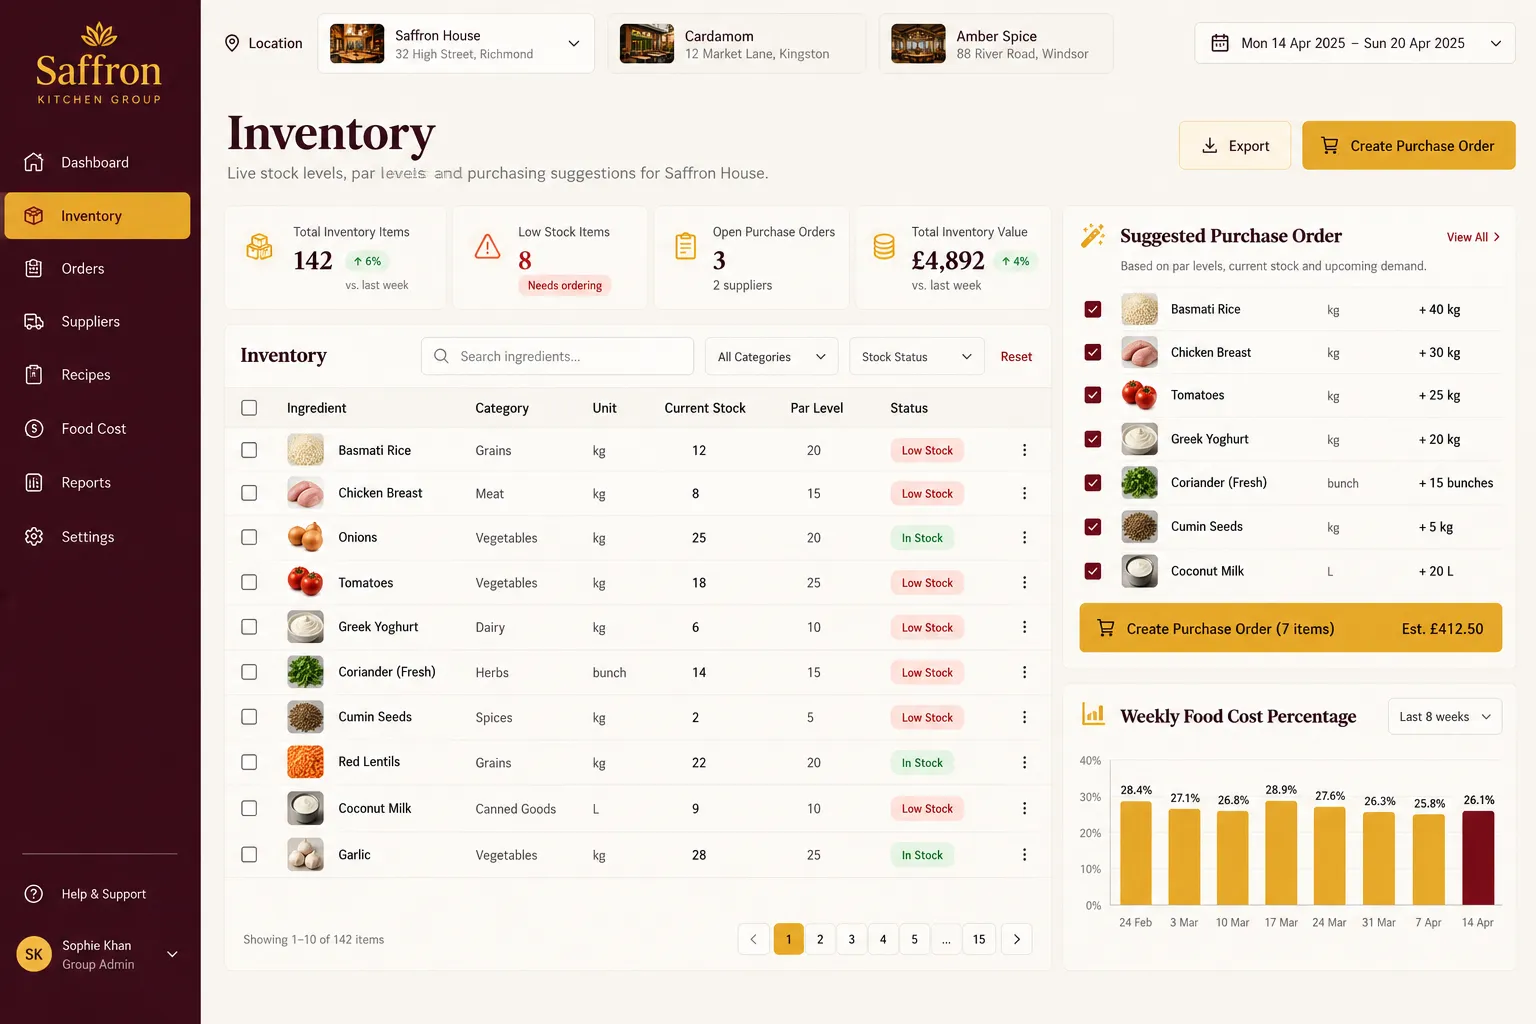Open Recipes in the sidebar
Screen dimensions: 1536x1024
[x=97, y=375]
